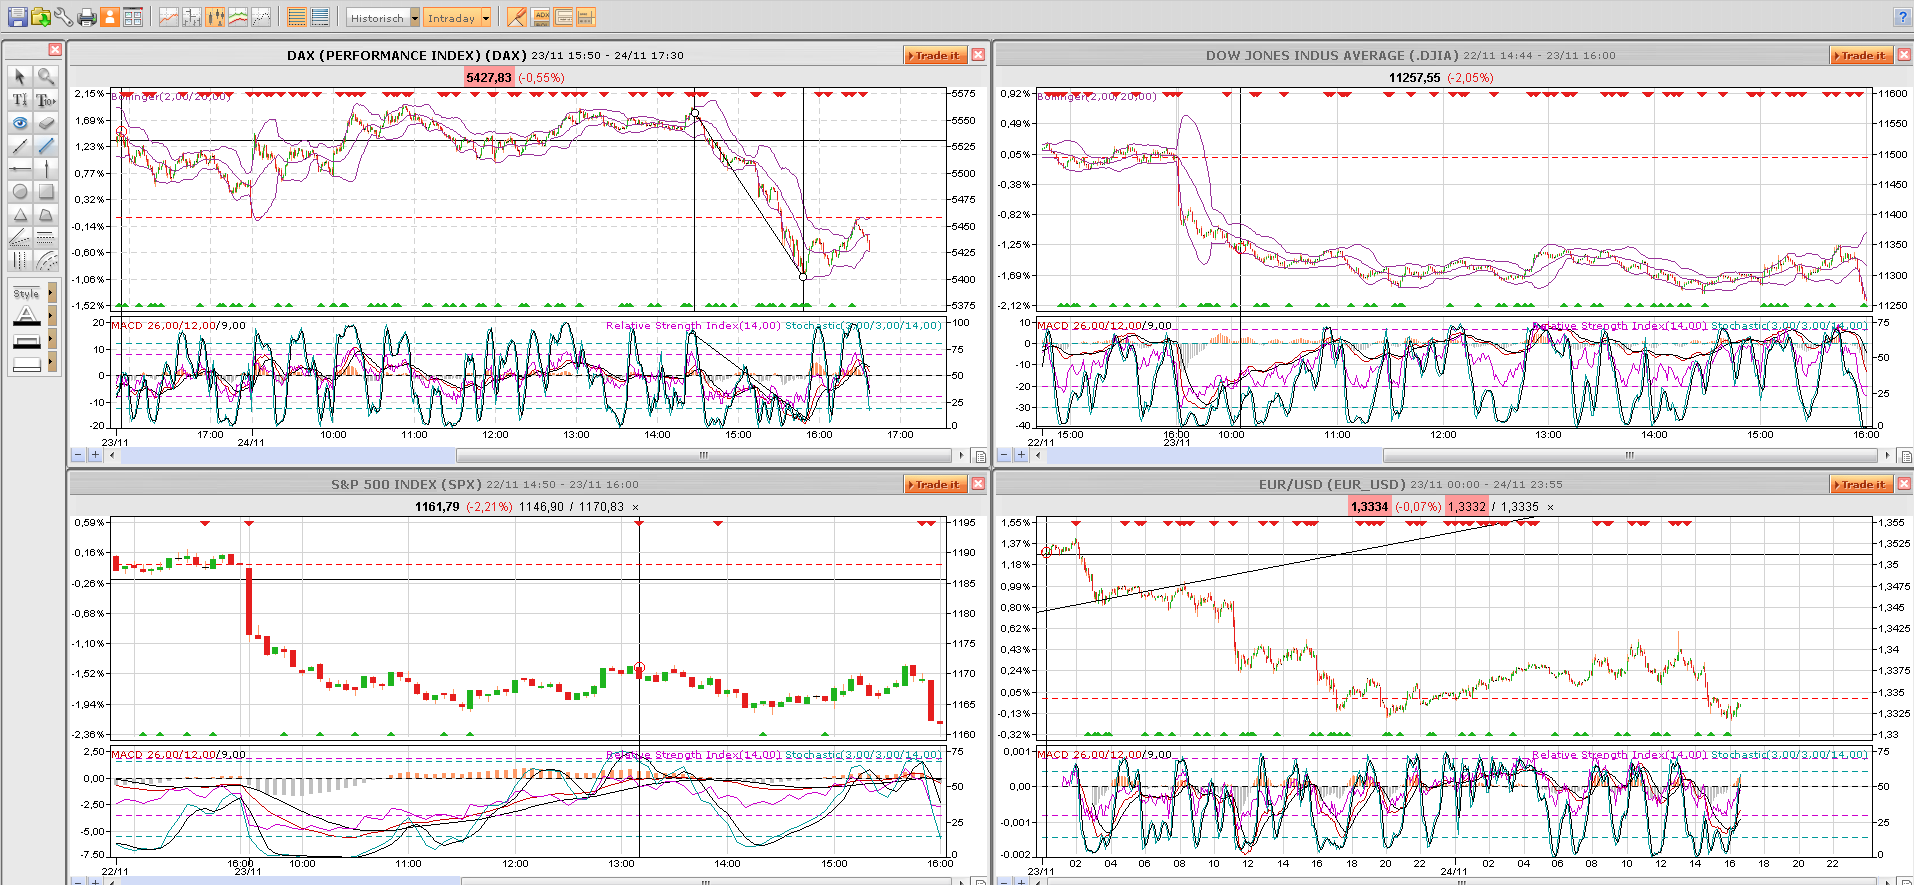This screenshot has width=1914, height=885.
Task: Click the save chart icon
Action: 18,17
